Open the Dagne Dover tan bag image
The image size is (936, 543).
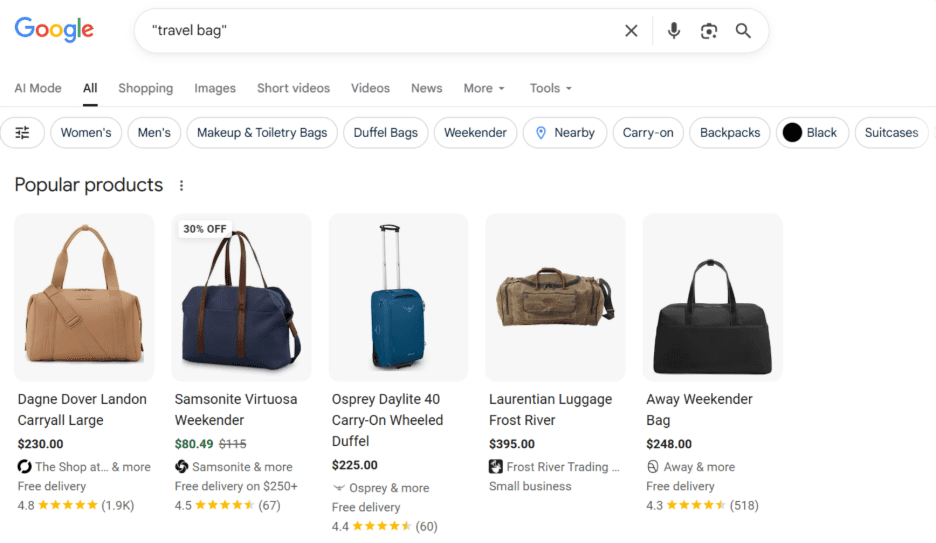84,297
